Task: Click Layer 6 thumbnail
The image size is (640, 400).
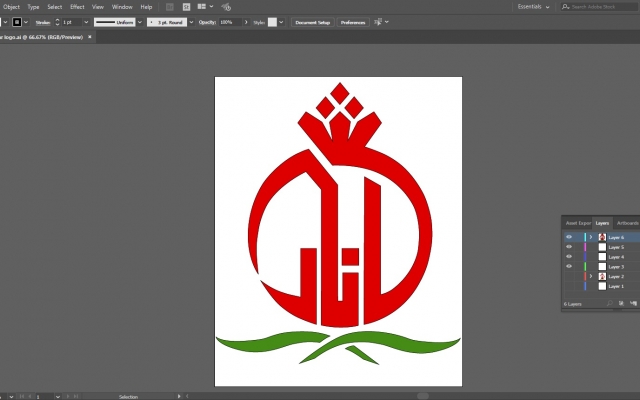Action: coord(602,237)
